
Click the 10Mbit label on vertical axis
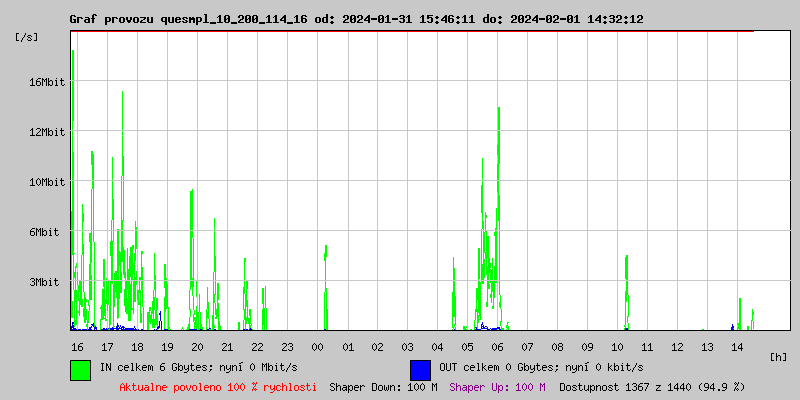[47, 182]
